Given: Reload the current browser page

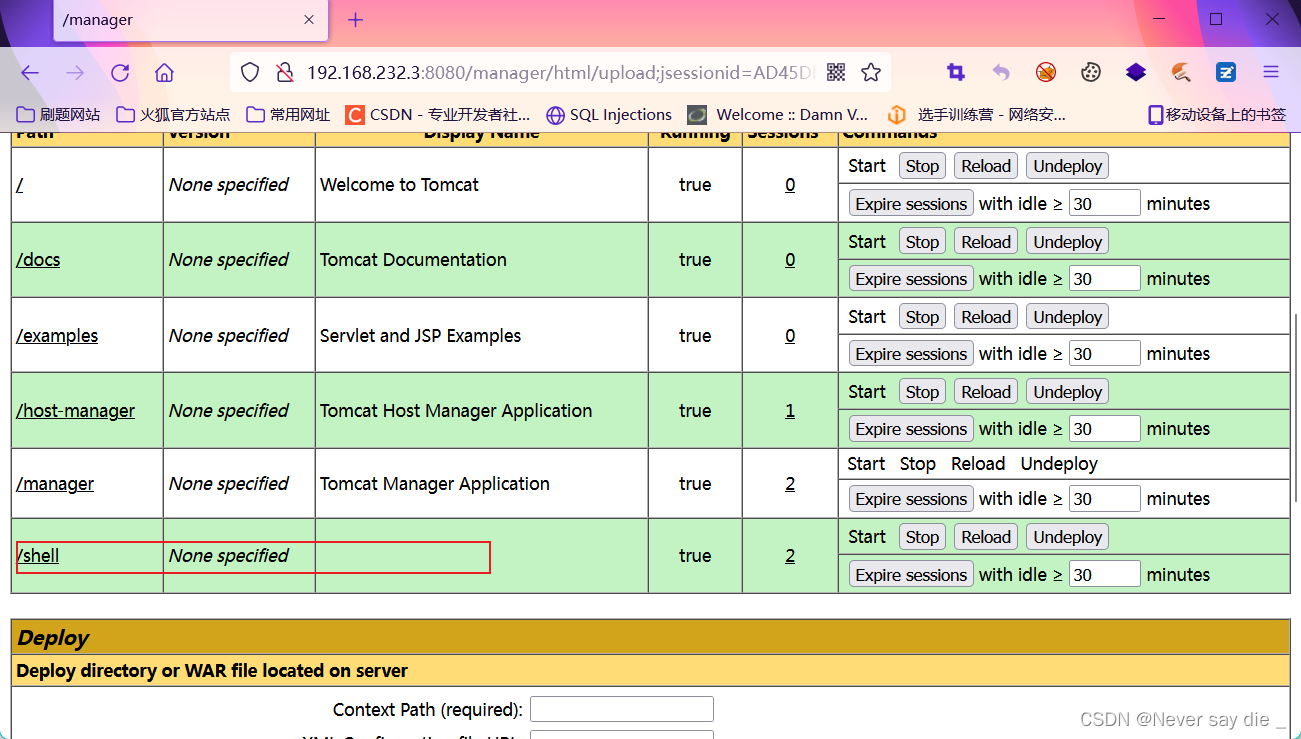Looking at the screenshot, I should tap(120, 72).
